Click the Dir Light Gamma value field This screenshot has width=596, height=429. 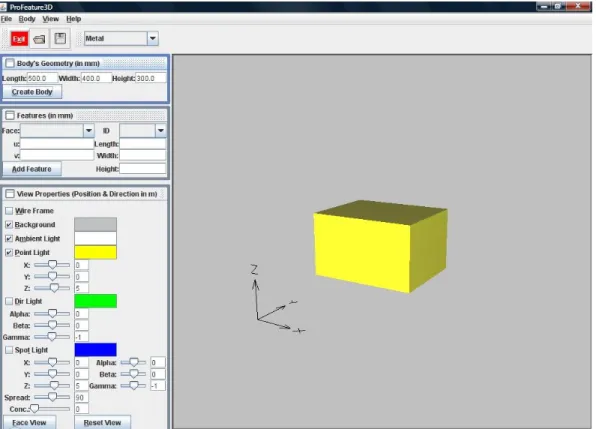click(x=82, y=337)
